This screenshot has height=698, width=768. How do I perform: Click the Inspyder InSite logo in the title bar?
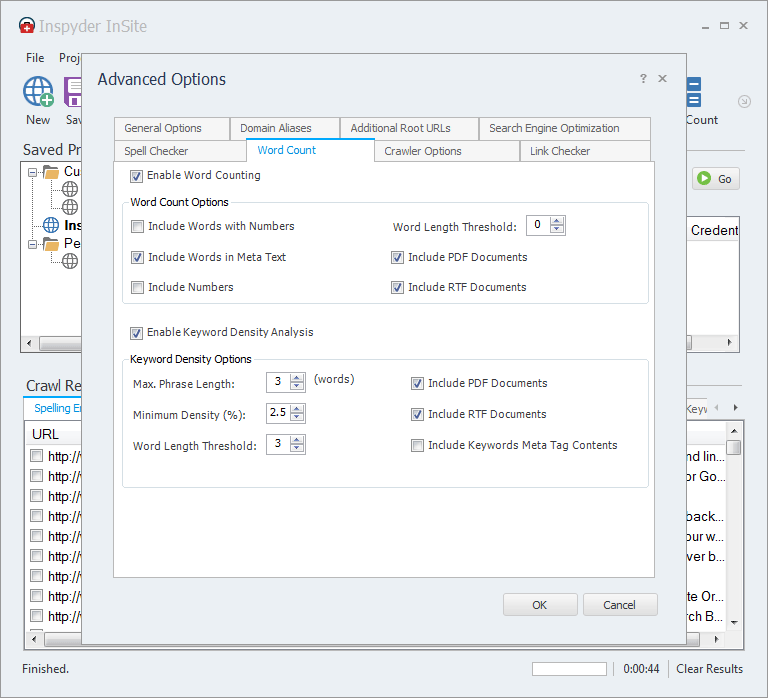(27, 25)
